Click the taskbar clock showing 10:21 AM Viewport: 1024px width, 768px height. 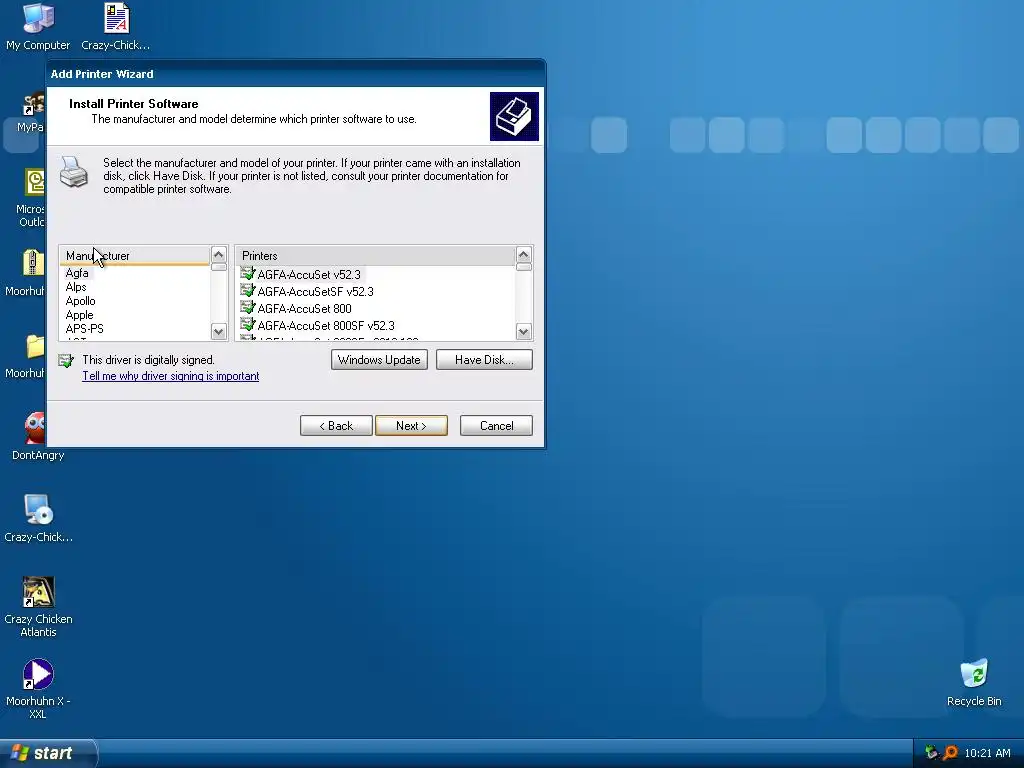(x=987, y=753)
